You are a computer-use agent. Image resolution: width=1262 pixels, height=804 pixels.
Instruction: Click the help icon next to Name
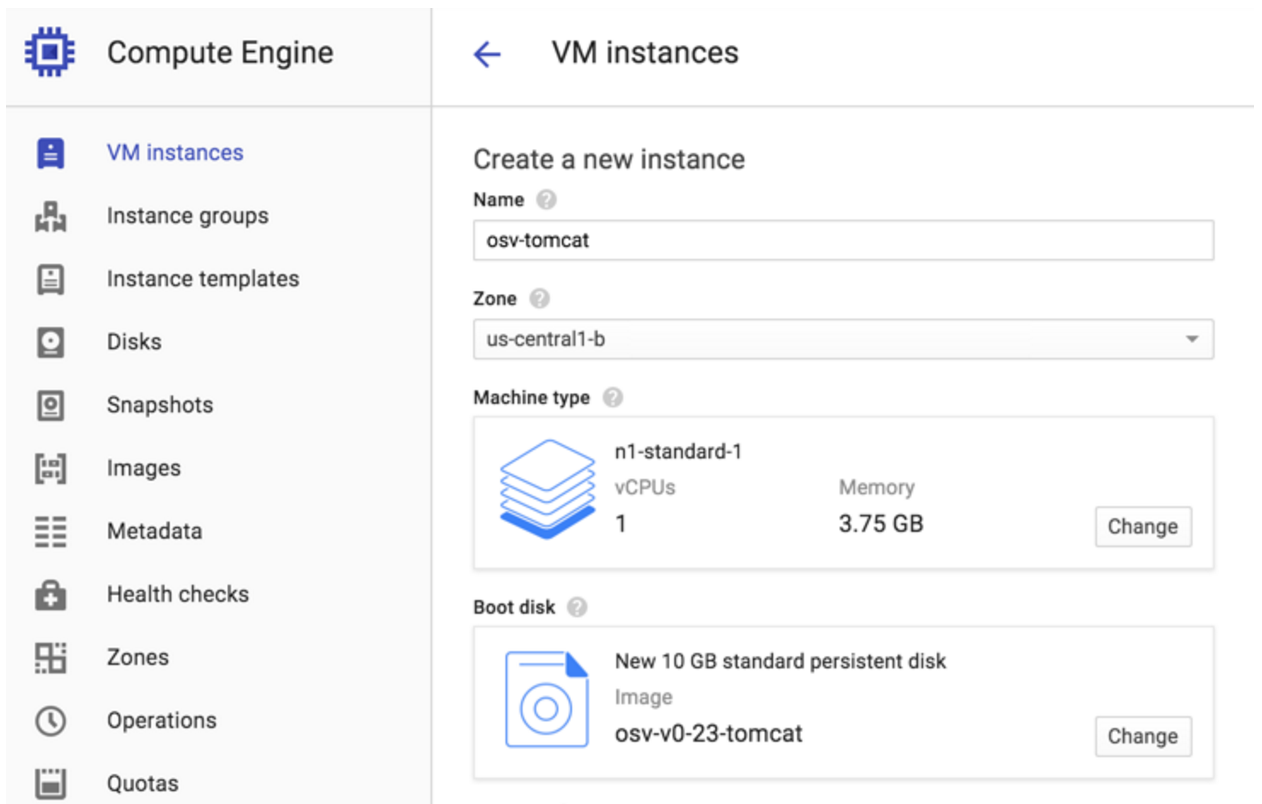click(546, 200)
